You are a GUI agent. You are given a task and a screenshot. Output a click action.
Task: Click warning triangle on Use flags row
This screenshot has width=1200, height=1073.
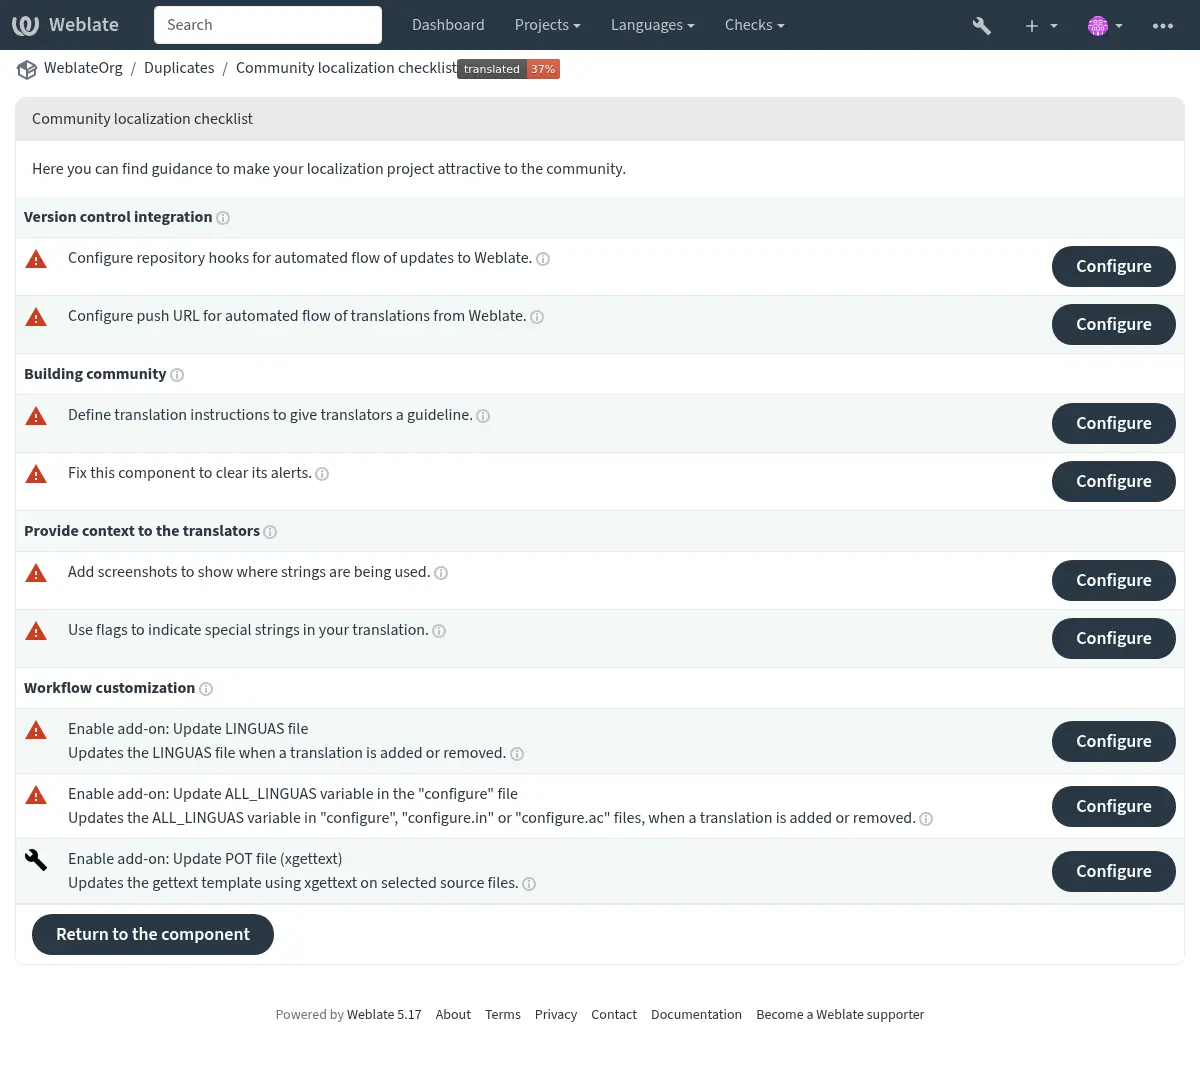pyautogui.click(x=36, y=632)
